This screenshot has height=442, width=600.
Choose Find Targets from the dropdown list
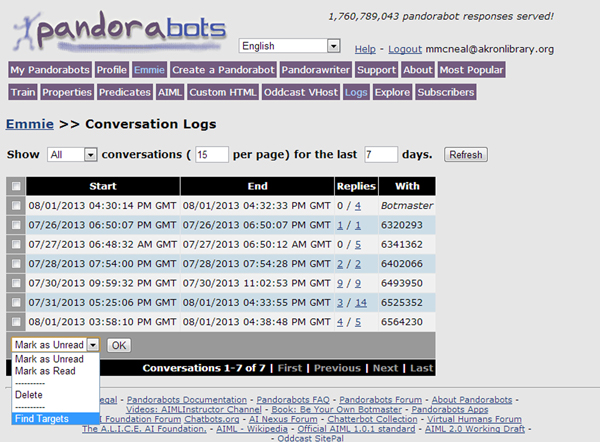coord(42,419)
